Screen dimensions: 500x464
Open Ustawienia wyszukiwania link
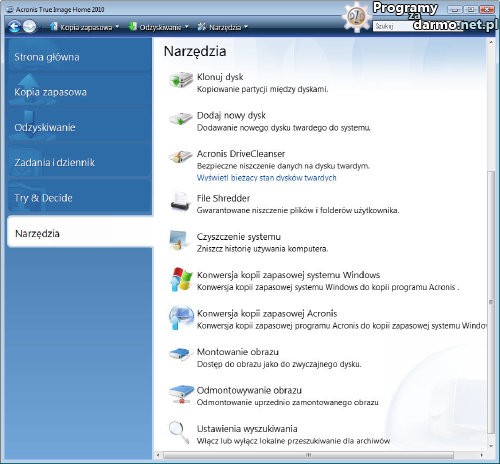[247, 429]
